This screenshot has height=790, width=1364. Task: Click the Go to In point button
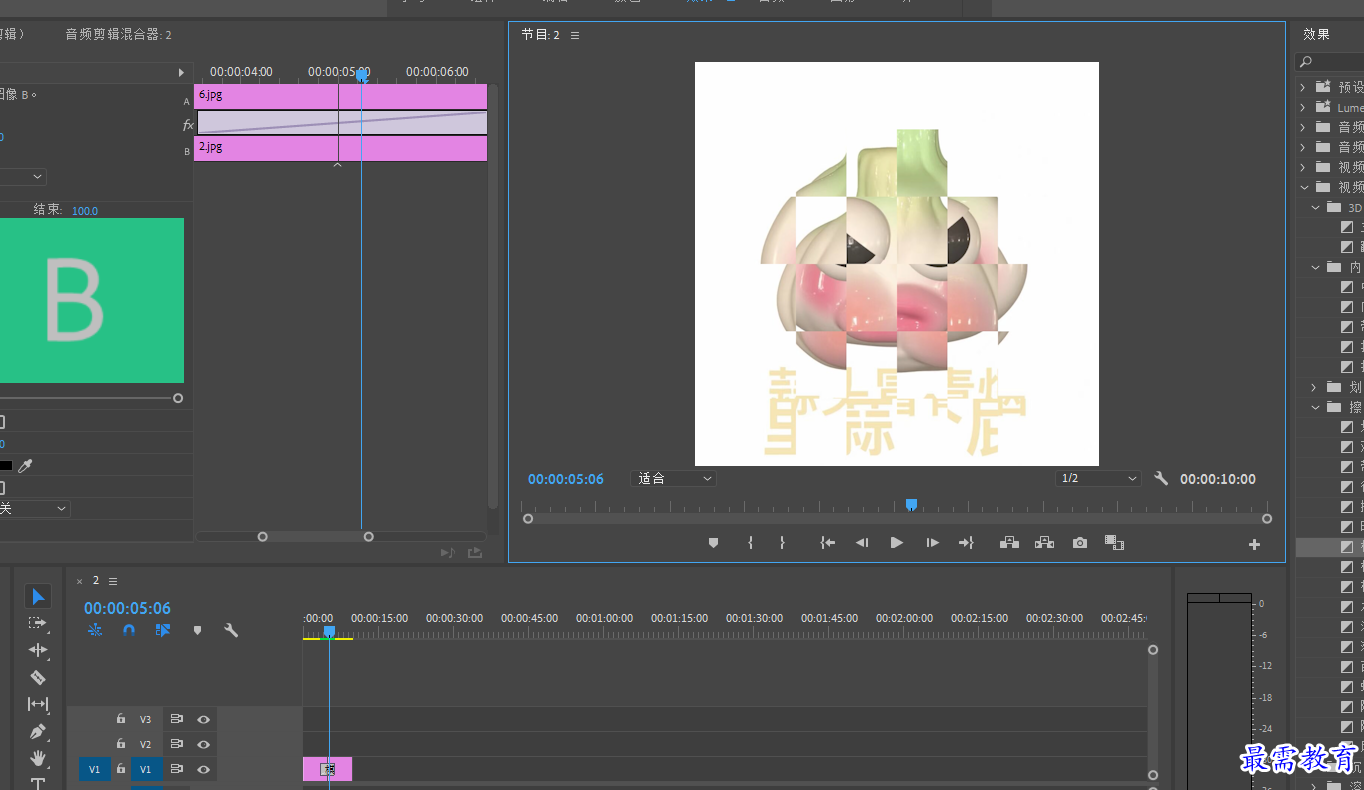click(827, 543)
